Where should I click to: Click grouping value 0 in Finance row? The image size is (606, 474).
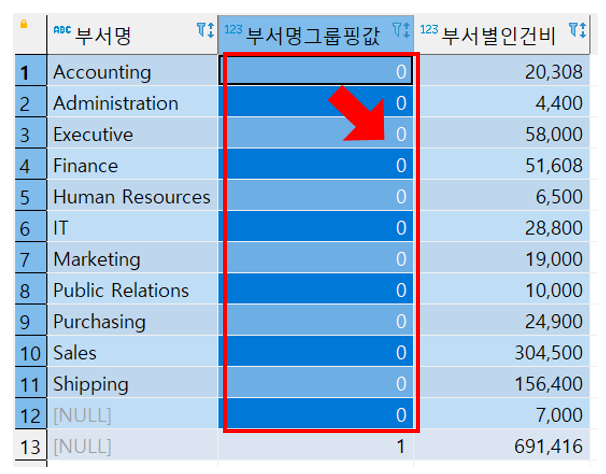pos(316,164)
